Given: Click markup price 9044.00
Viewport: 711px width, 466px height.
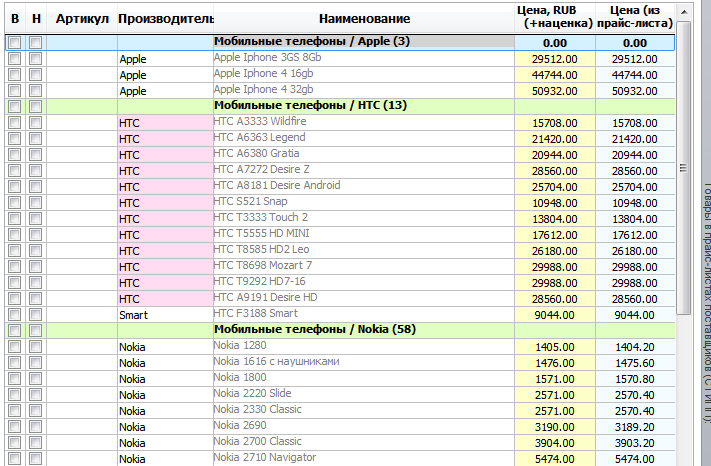Looking at the screenshot, I should pos(555,315).
